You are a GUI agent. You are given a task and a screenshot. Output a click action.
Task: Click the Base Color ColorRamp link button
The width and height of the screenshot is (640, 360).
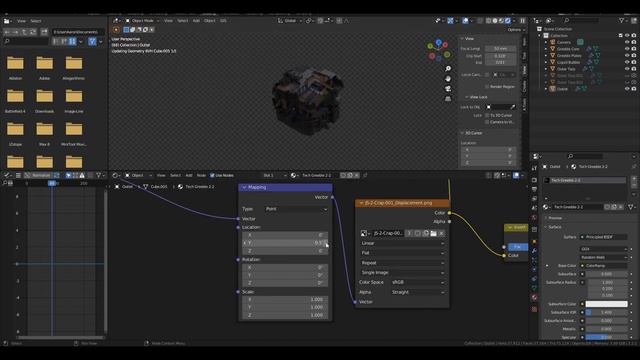[x=604, y=266]
